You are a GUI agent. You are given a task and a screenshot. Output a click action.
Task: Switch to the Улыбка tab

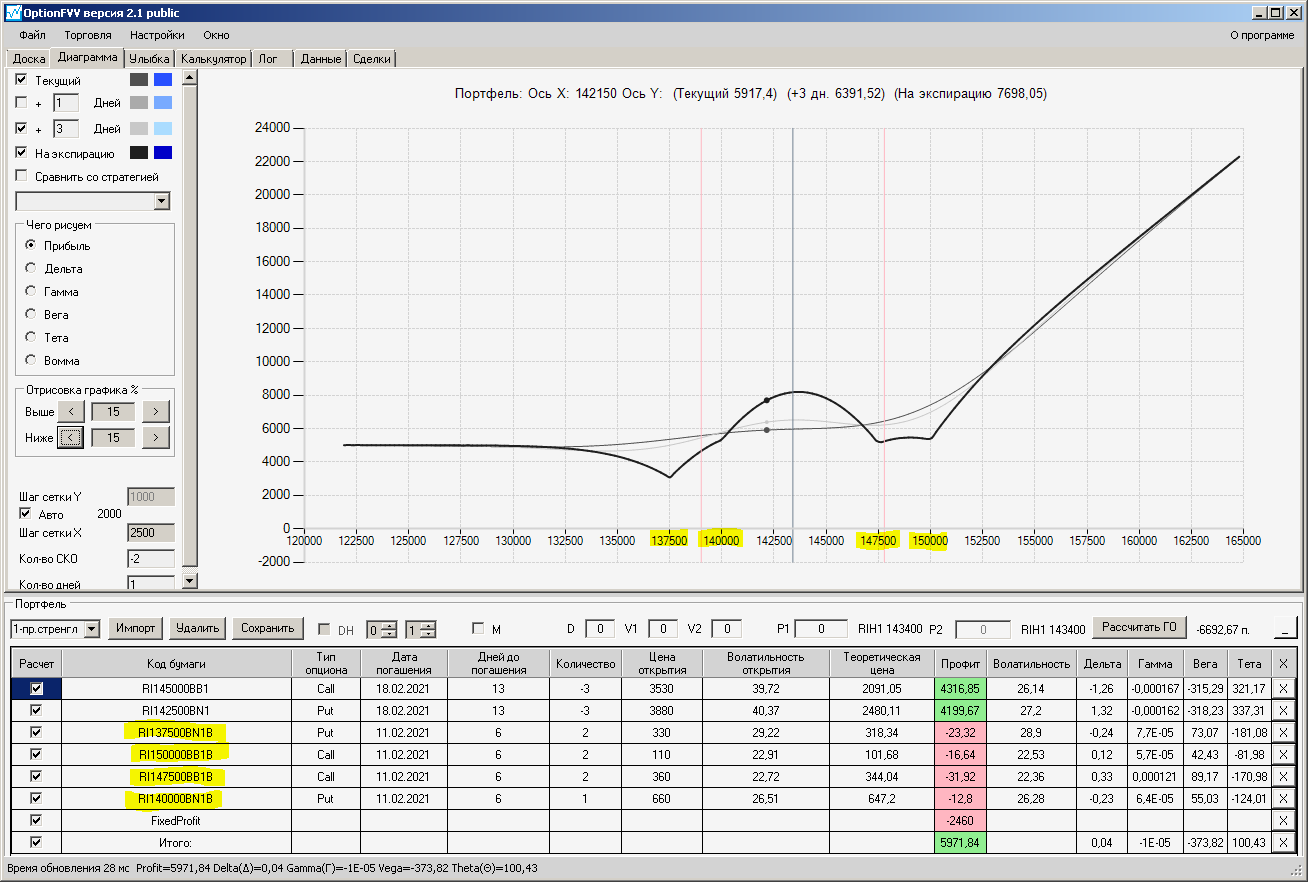click(x=149, y=59)
